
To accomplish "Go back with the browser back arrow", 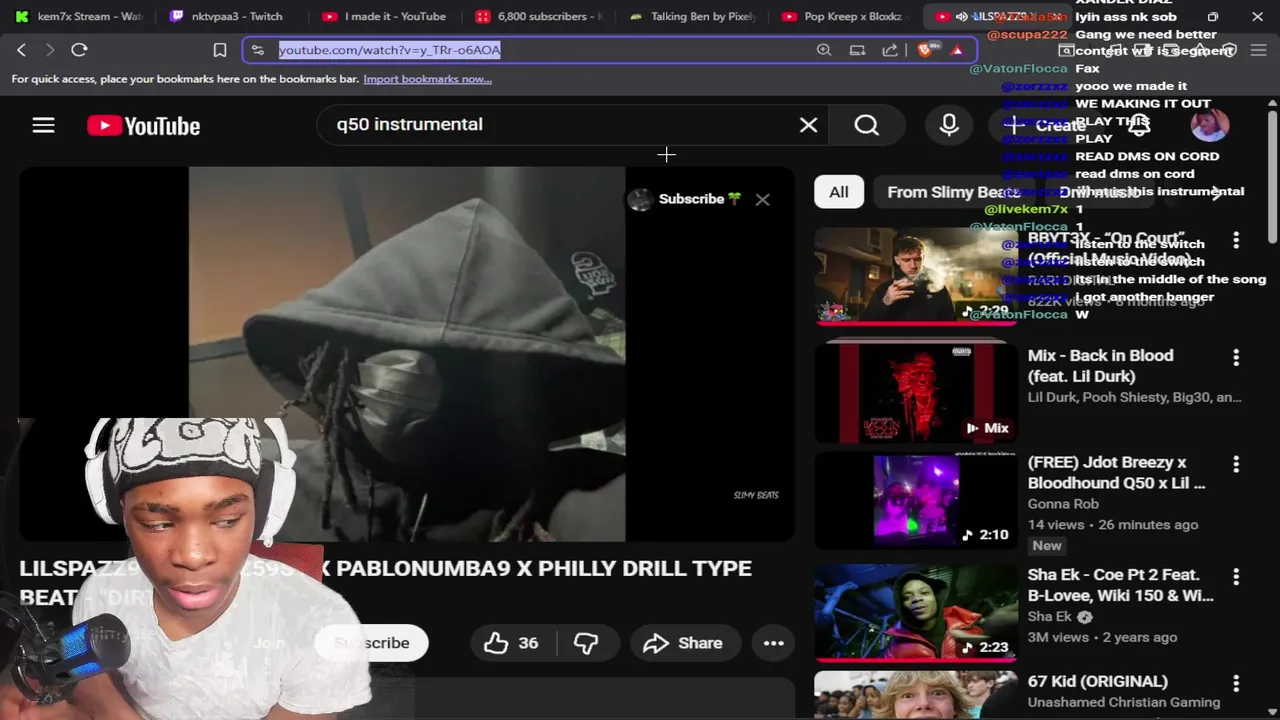I will [x=21, y=50].
